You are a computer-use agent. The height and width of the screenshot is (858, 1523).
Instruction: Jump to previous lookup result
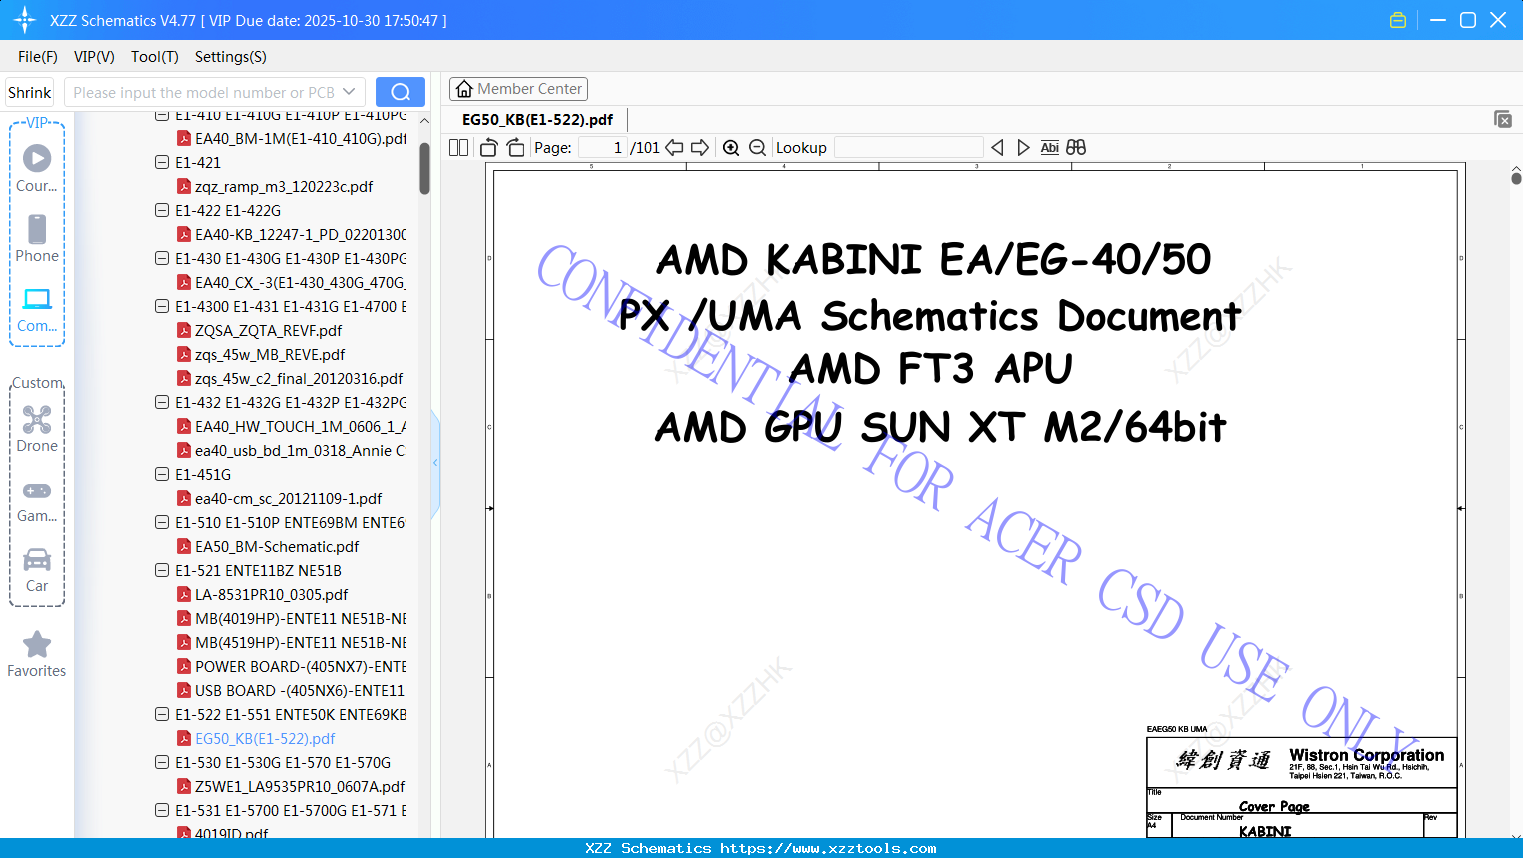997,147
